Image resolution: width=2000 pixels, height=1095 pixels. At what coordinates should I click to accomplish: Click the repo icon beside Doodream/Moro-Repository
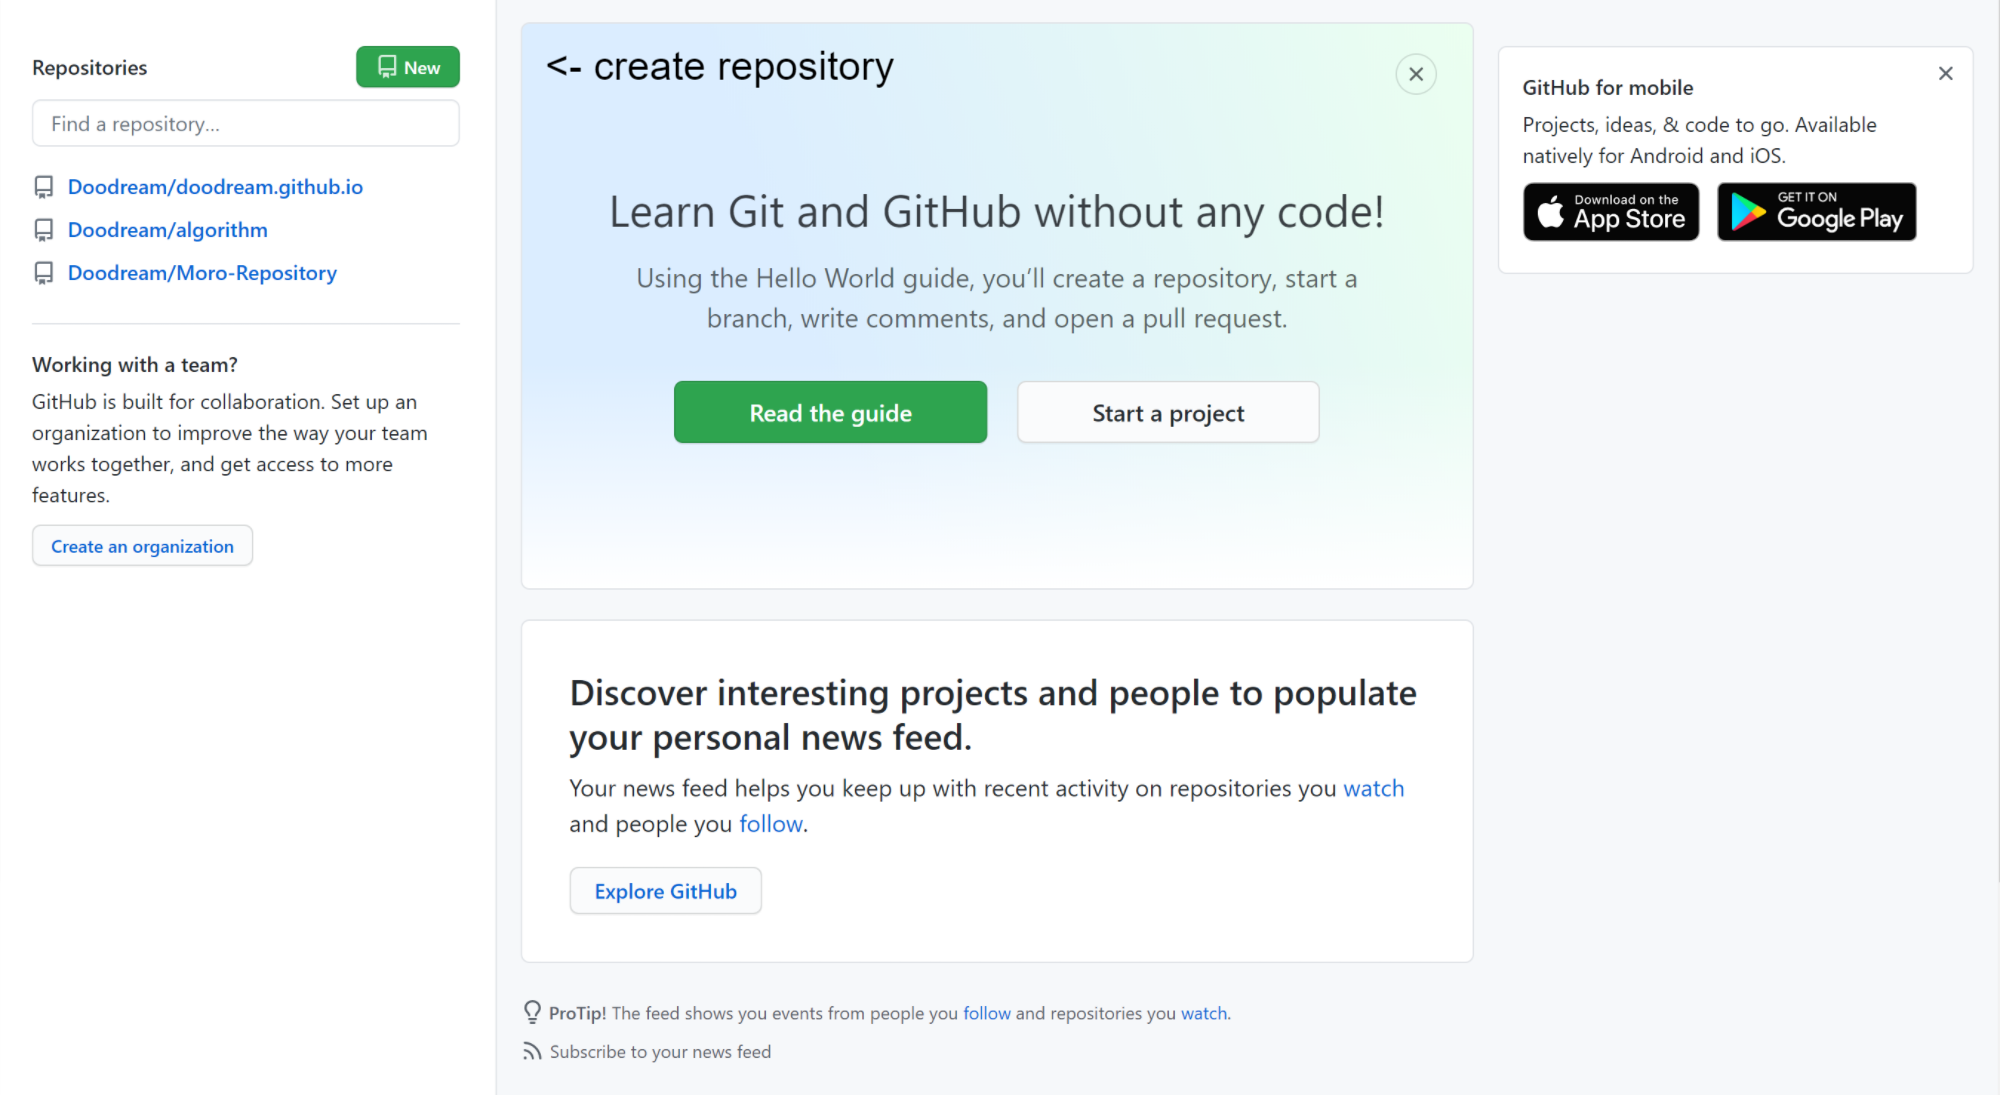pos(43,273)
